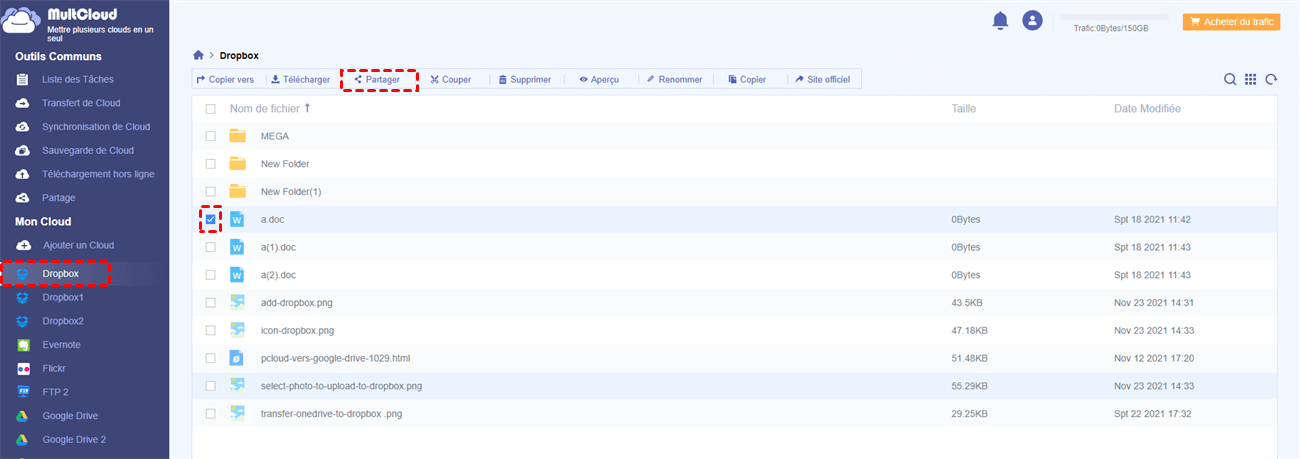Click the 51.48KB size cell
1300x459 pixels.
pyautogui.click(x=970, y=357)
